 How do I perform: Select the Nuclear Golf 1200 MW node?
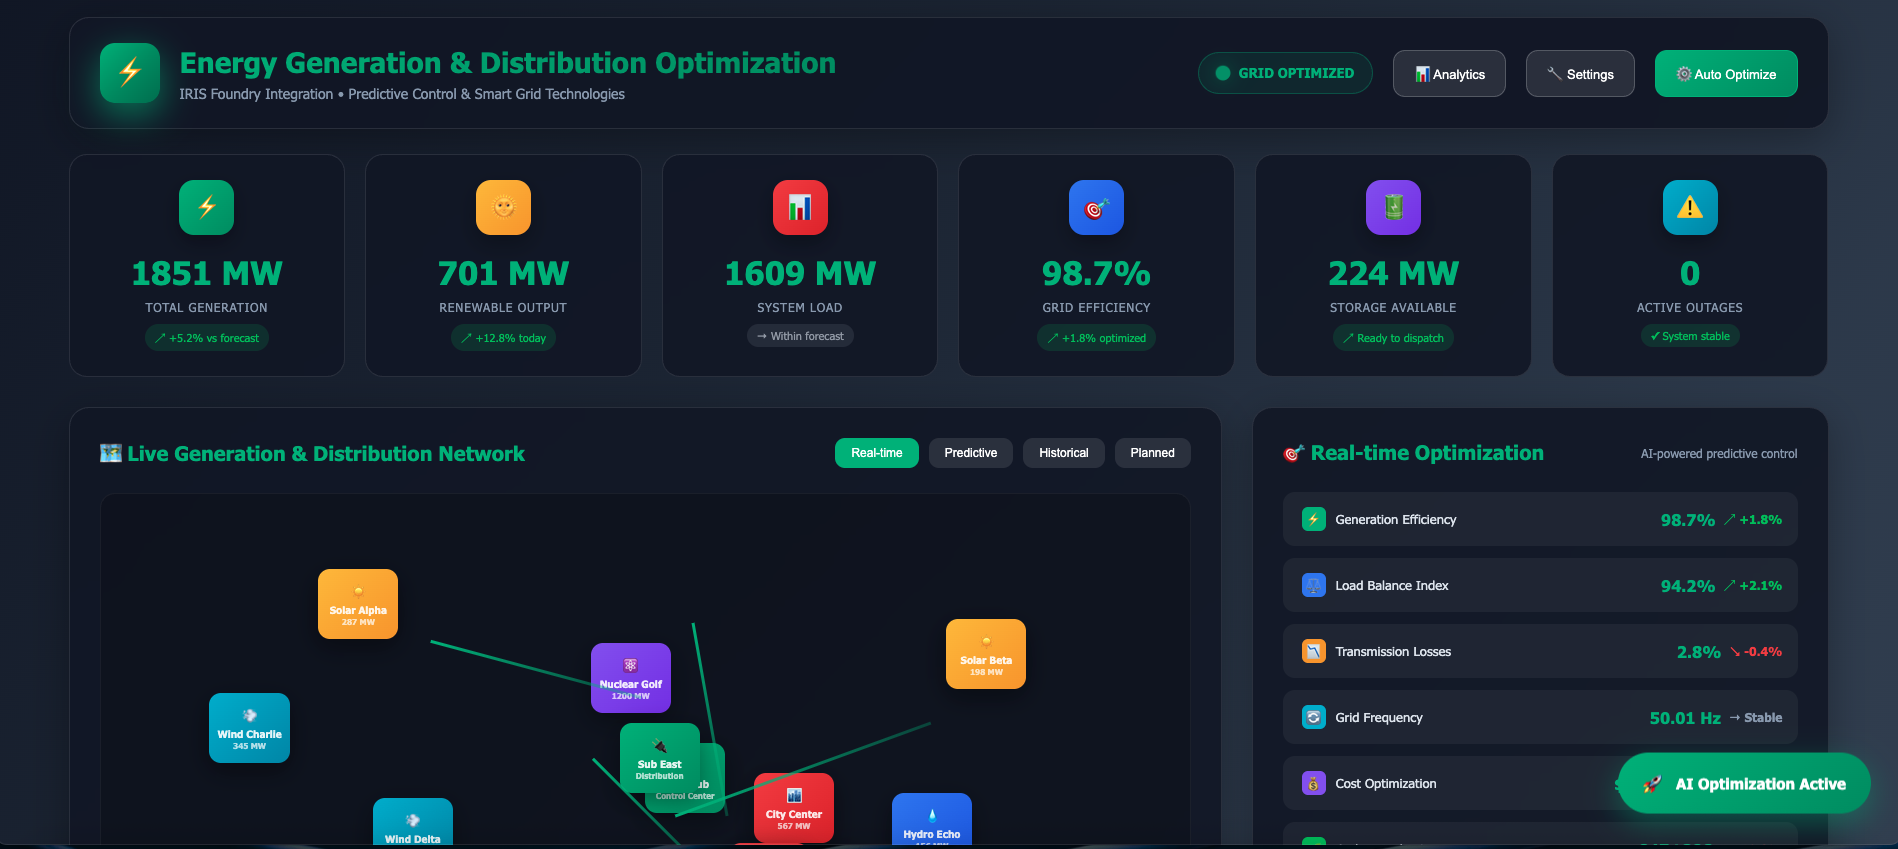pyautogui.click(x=631, y=677)
